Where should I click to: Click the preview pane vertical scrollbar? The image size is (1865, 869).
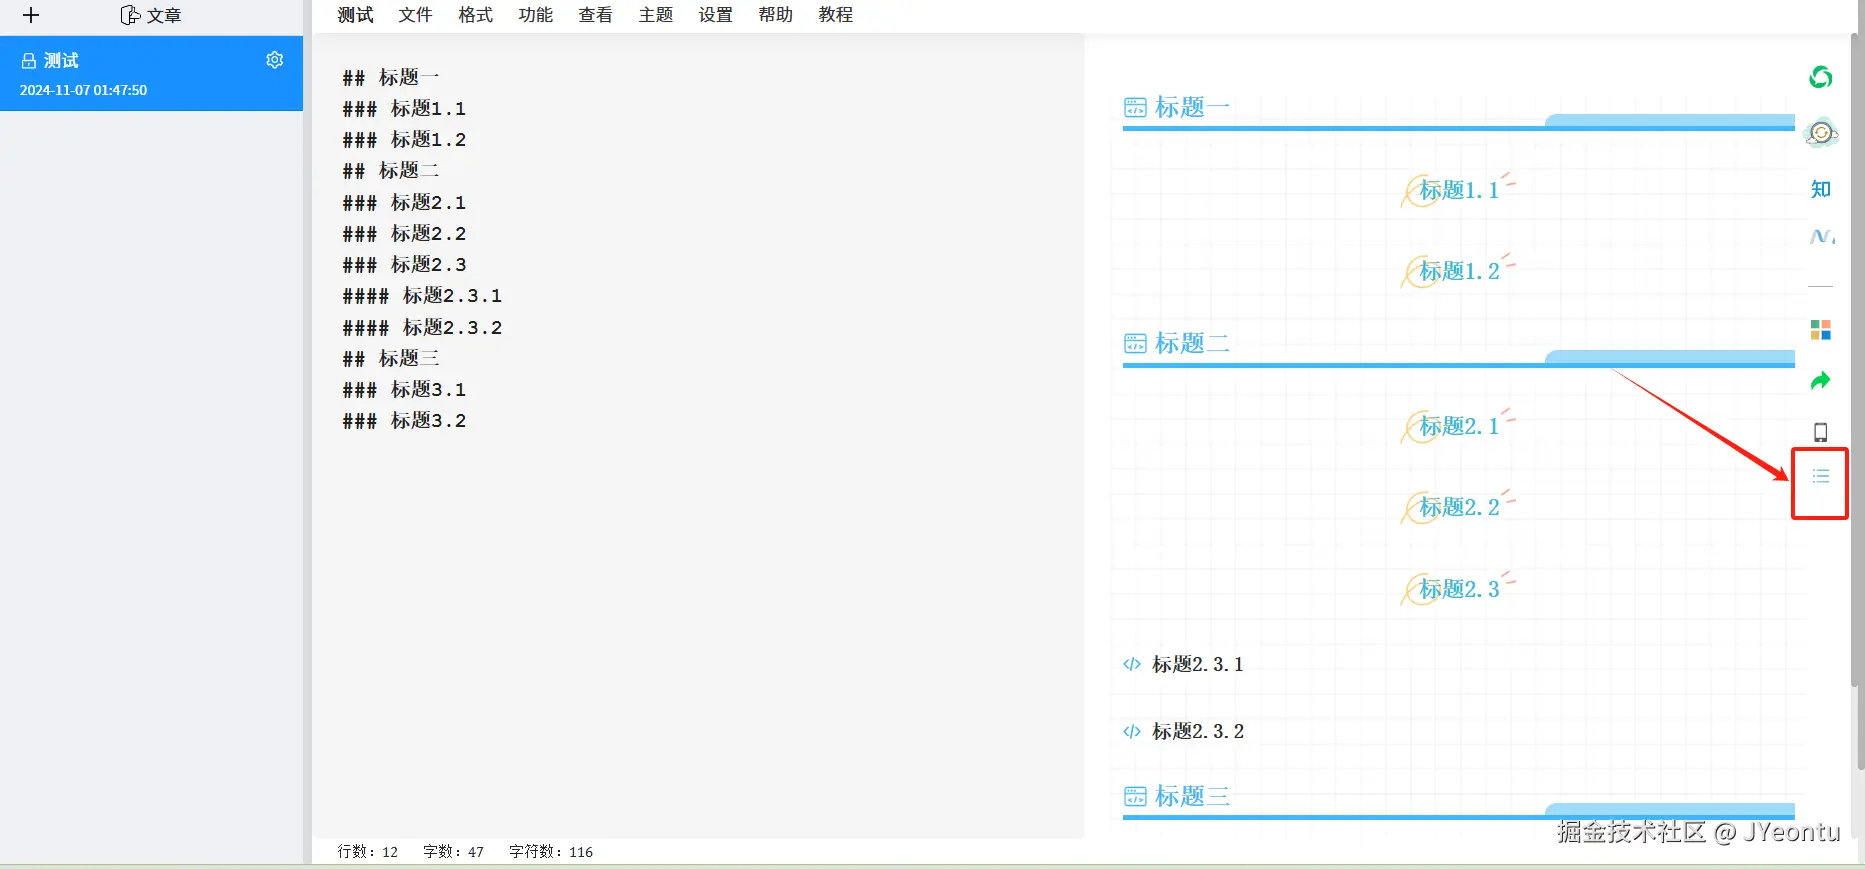[x=1858, y=400]
